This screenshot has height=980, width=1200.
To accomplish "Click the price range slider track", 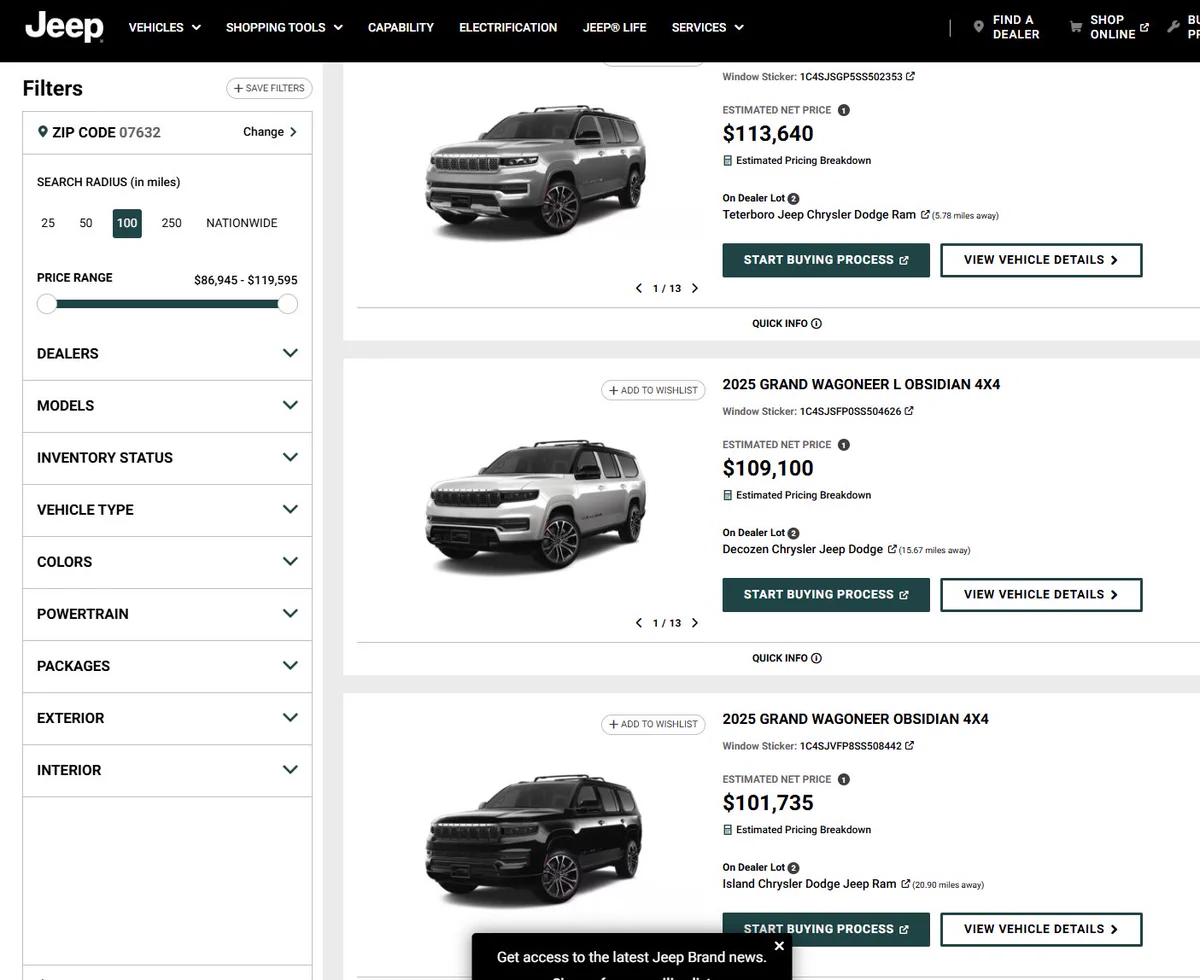I will (x=167, y=304).
